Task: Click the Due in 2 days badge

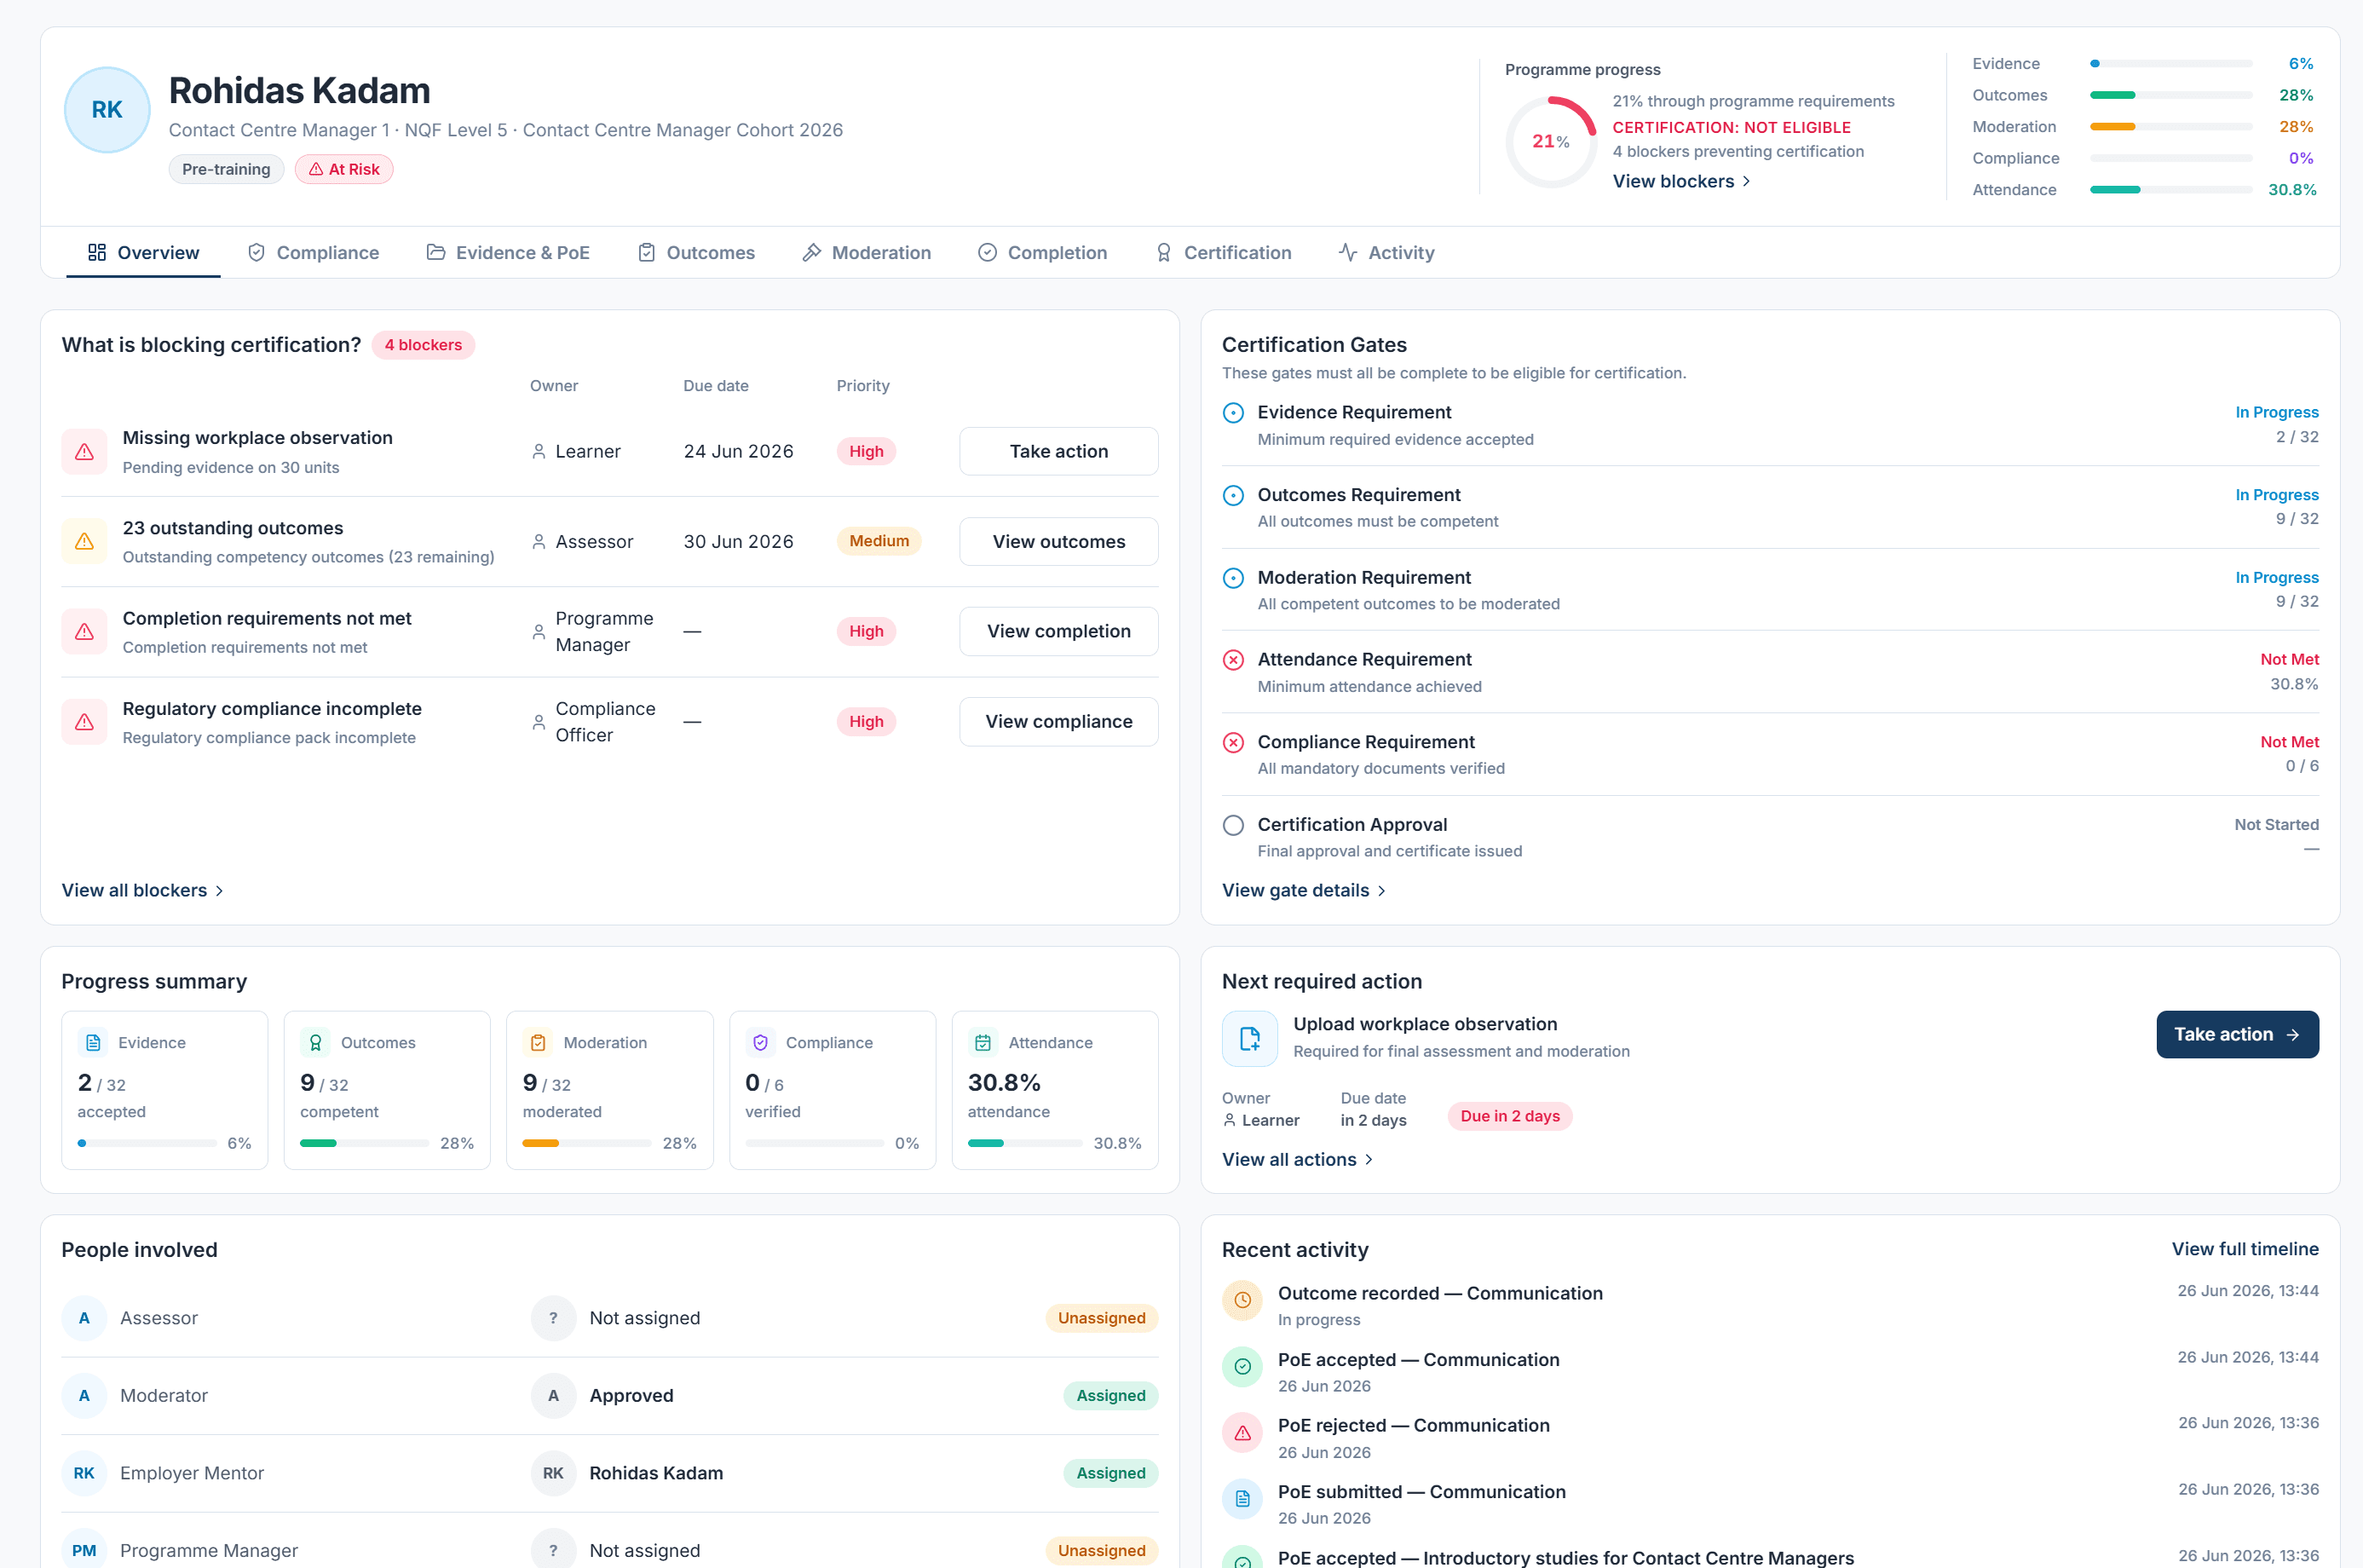Action: [x=1509, y=1116]
